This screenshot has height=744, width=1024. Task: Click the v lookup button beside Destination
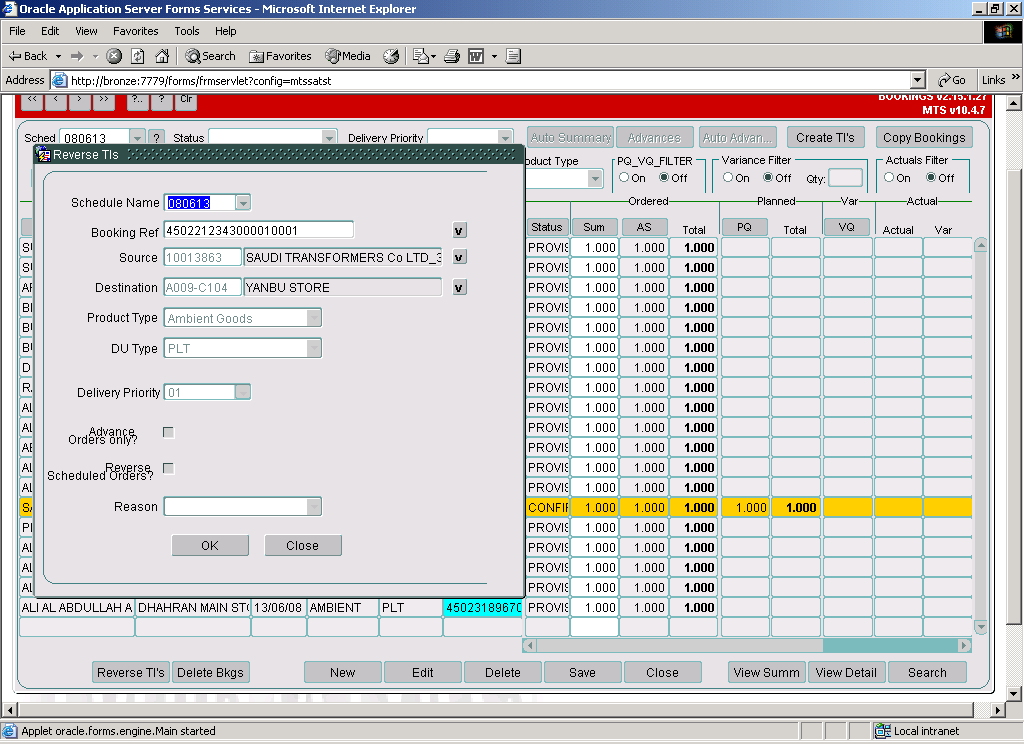[460, 287]
